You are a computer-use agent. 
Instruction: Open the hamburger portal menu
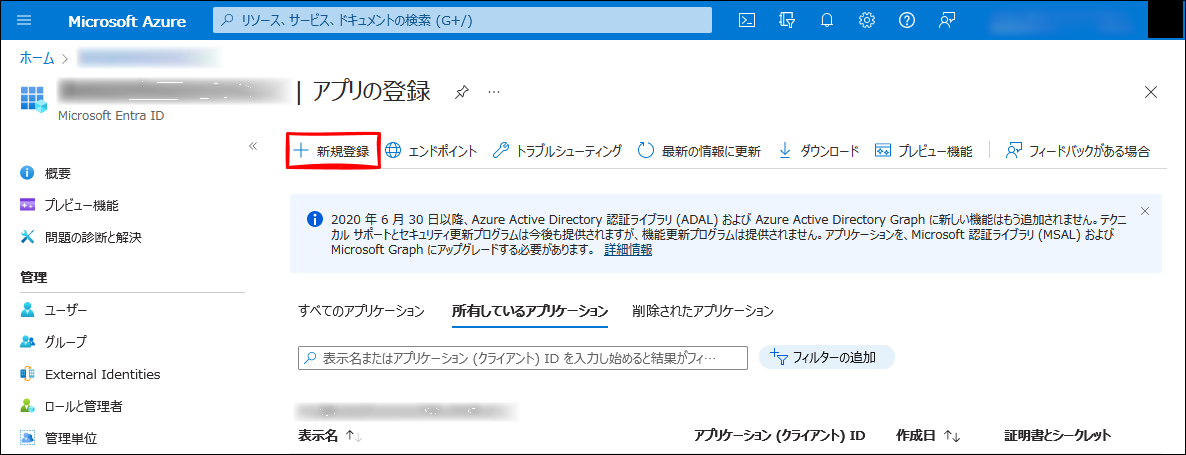click(x=25, y=20)
